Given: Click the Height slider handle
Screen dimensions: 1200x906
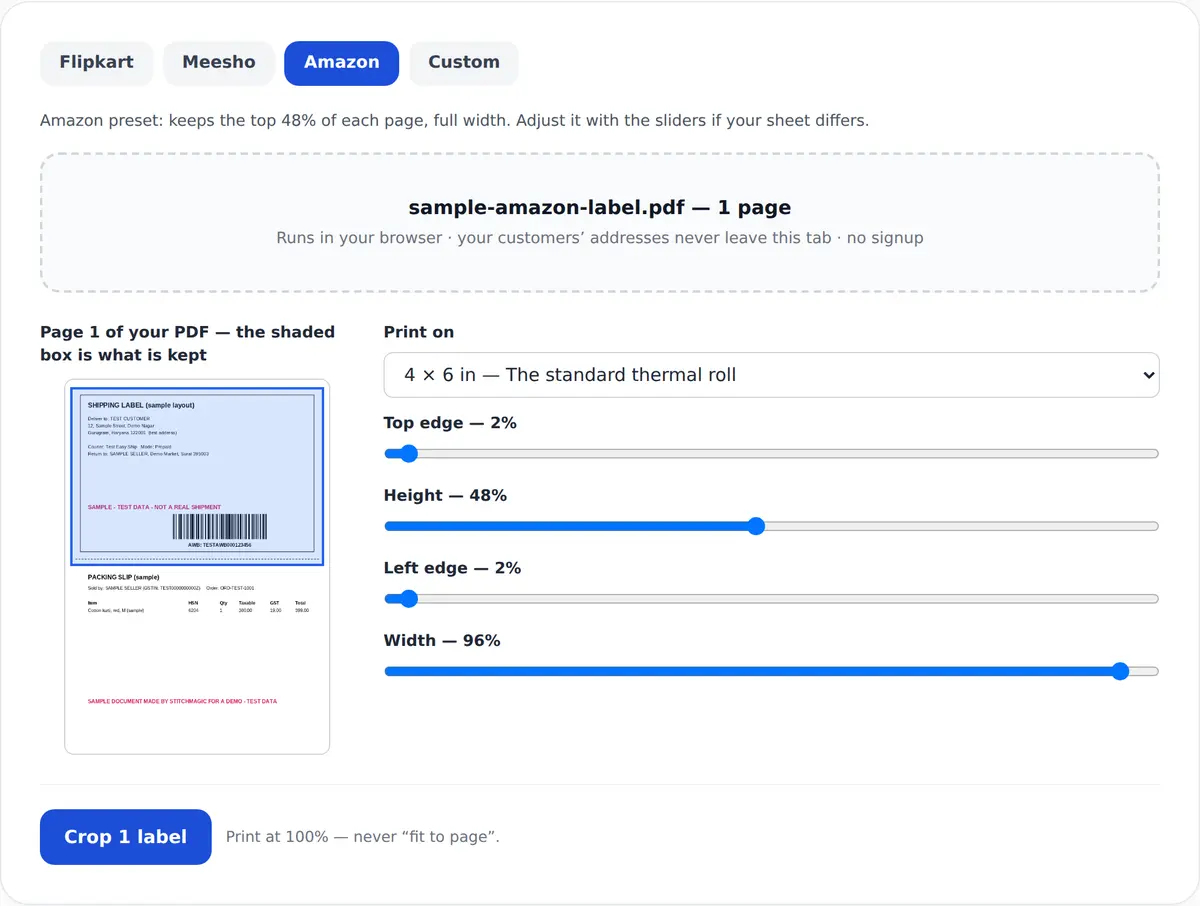Looking at the screenshot, I should tap(756, 526).
